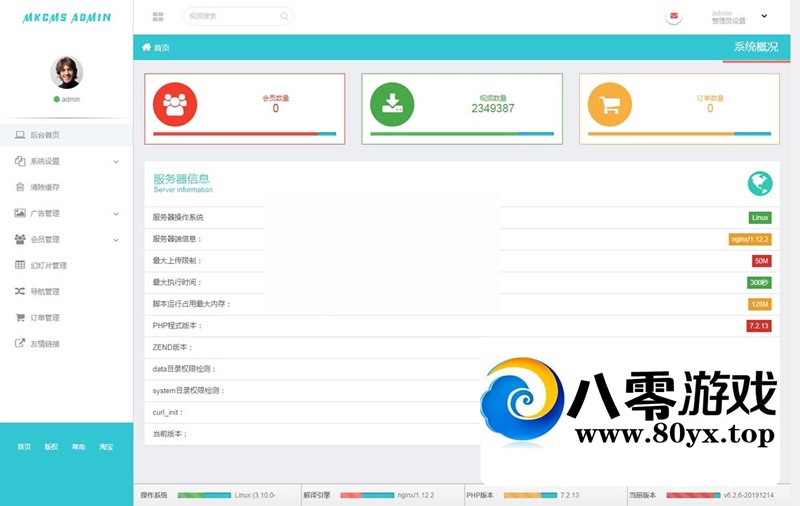Click the green video download icon
The image size is (800, 506).
(392, 105)
